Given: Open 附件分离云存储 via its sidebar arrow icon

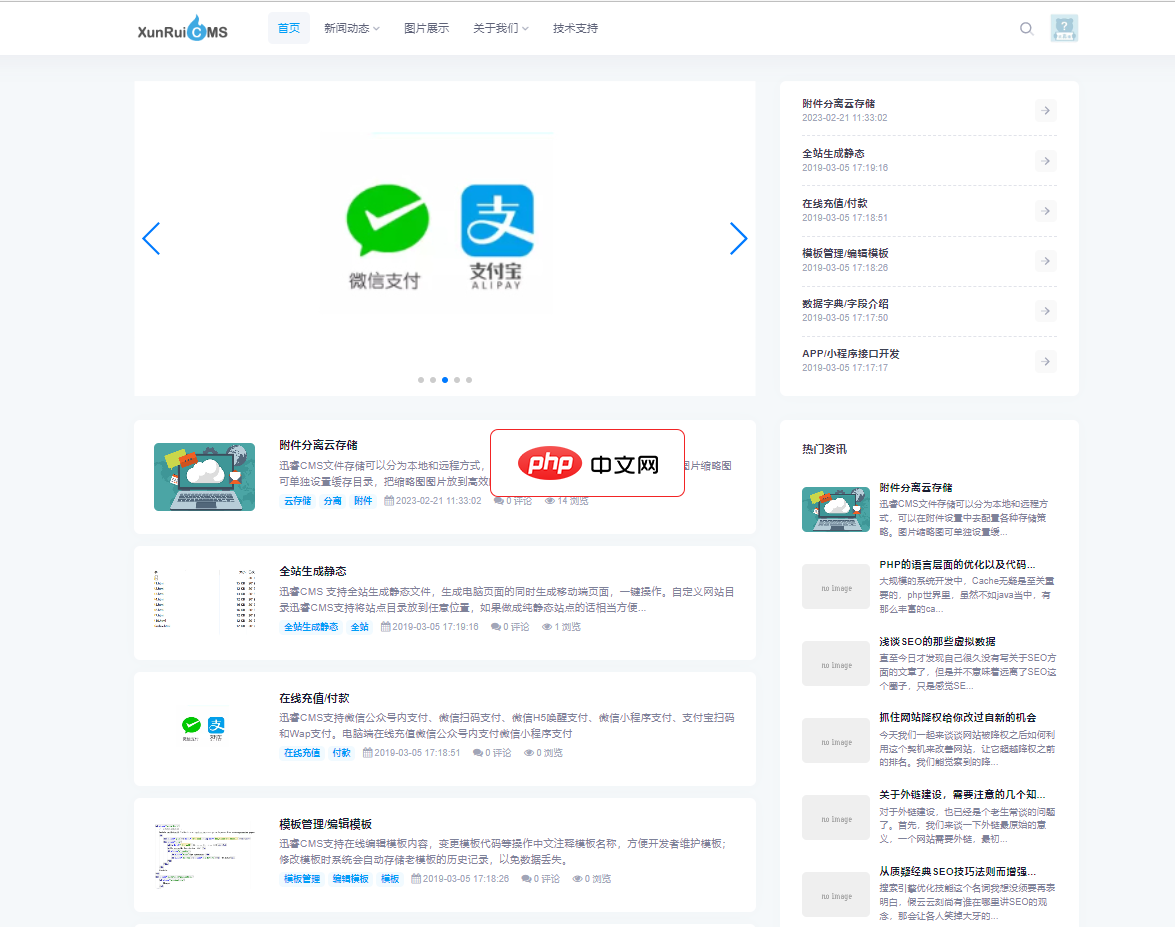Looking at the screenshot, I should [x=1045, y=110].
